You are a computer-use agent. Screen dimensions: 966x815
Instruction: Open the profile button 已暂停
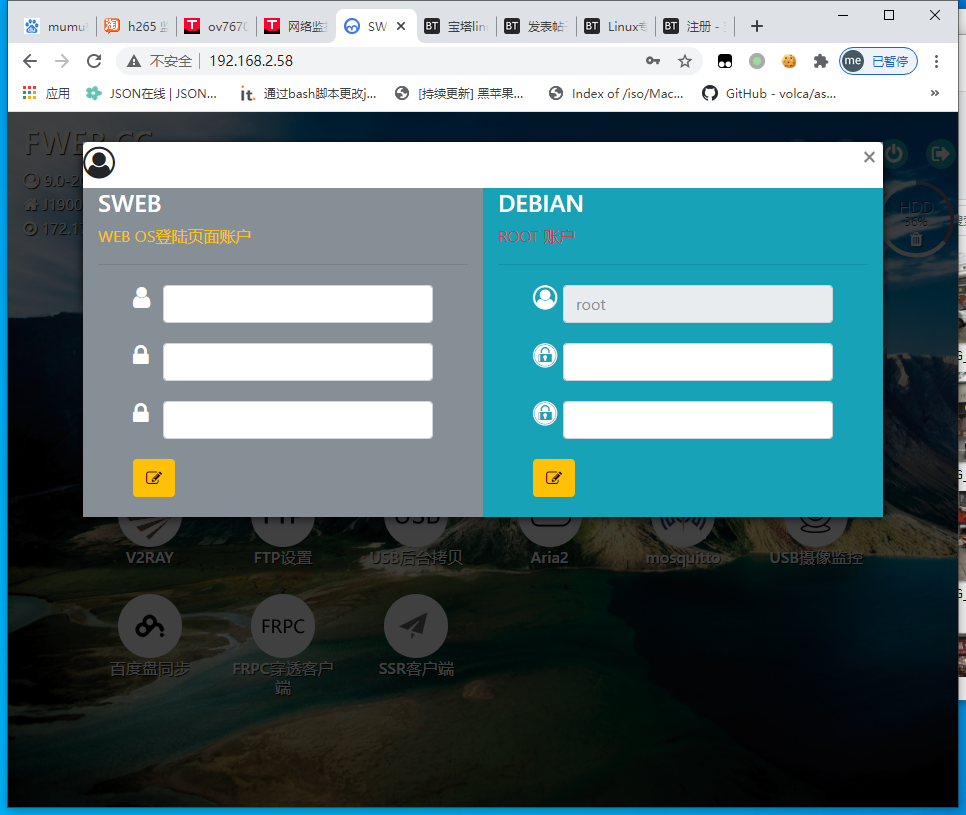[879, 61]
